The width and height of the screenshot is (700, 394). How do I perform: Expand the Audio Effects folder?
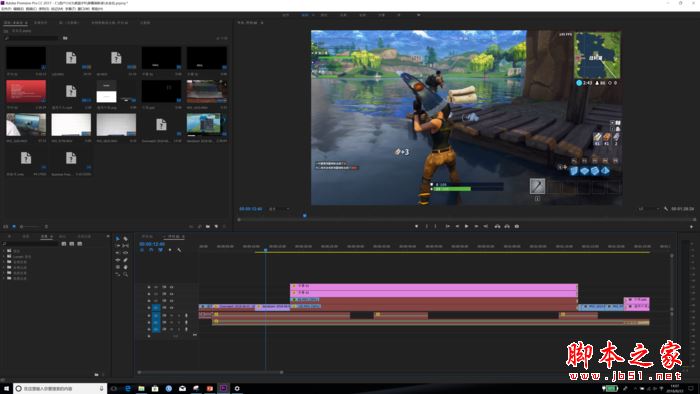tap(4, 262)
